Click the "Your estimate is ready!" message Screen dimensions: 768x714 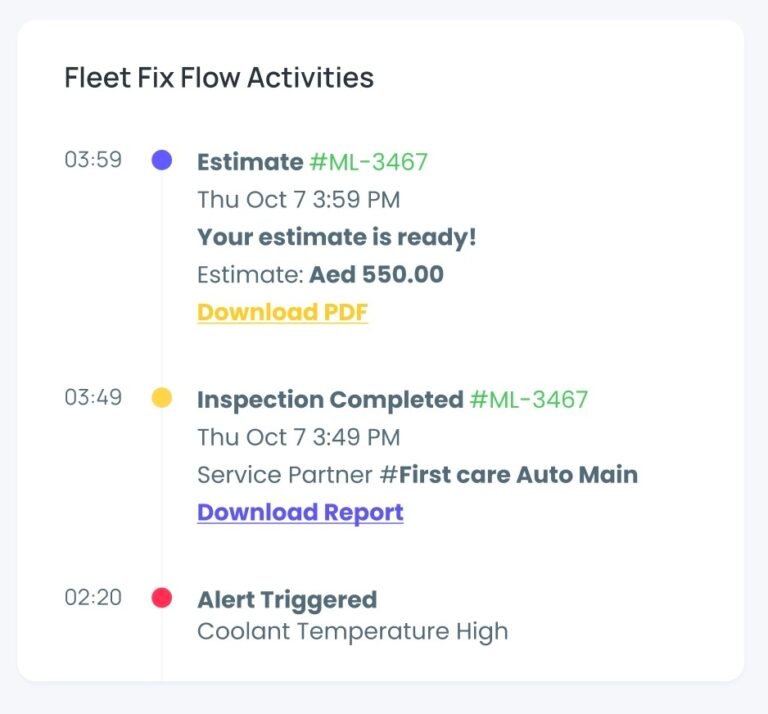click(337, 237)
